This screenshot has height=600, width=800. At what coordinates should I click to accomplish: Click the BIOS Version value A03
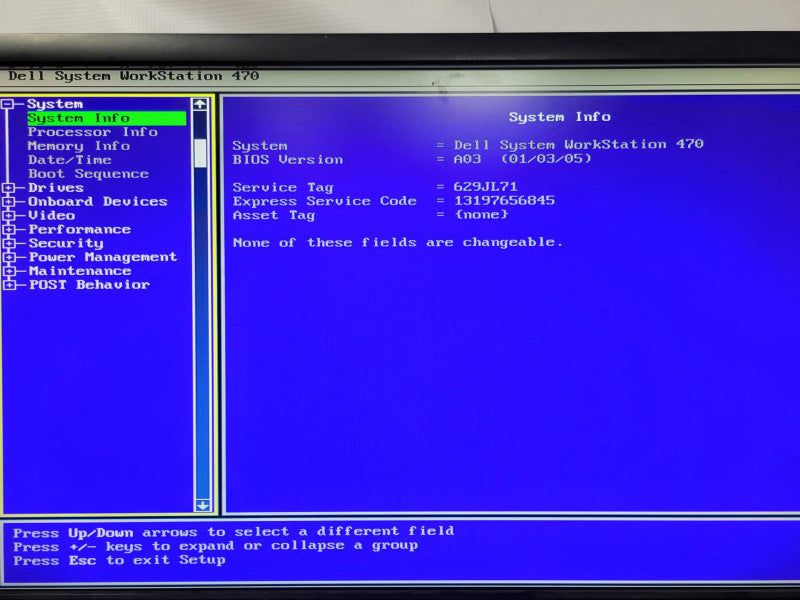[x=467, y=159]
